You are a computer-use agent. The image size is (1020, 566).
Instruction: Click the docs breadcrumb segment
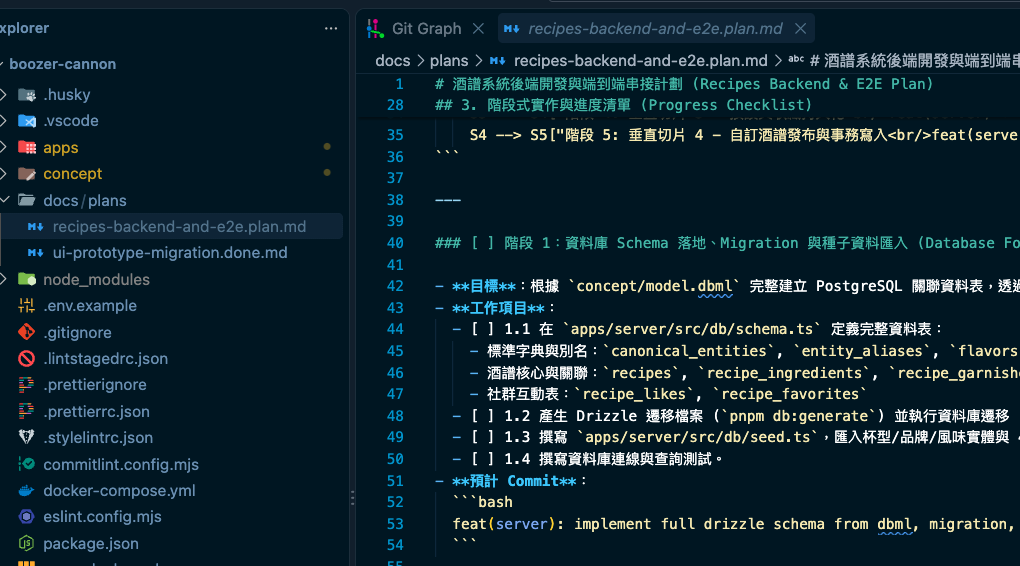(x=393, y=61)
